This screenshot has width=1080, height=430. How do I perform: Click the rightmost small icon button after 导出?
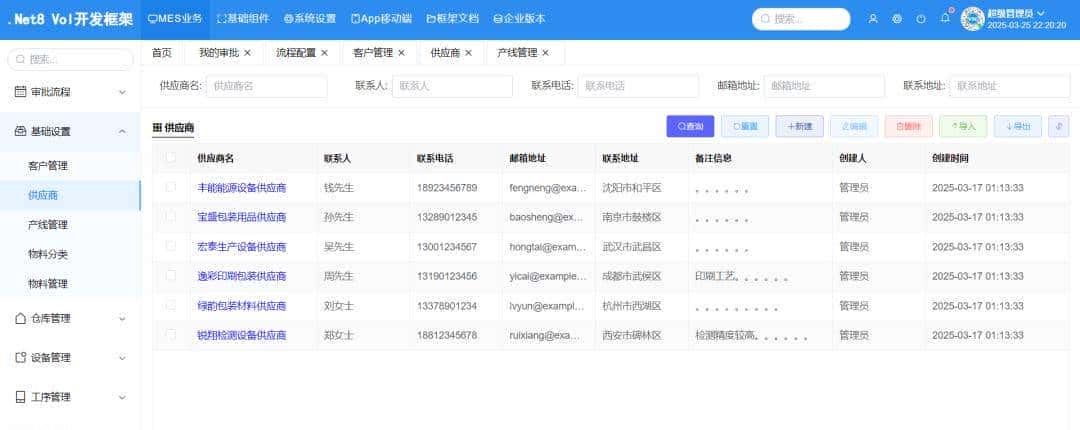click(x=1059, y=126)
